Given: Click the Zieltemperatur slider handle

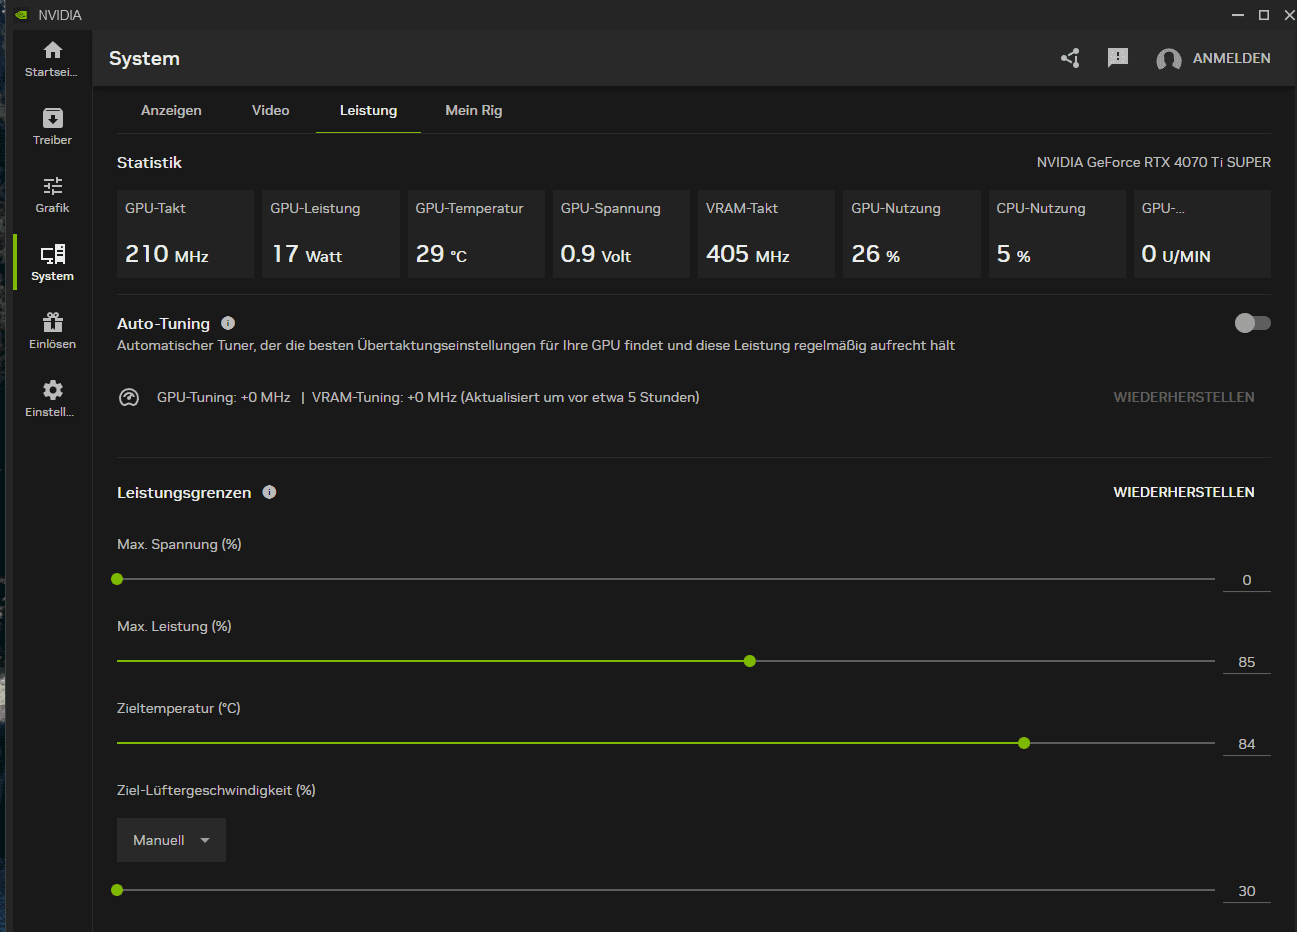Looking at the screenshot, I should [x=1024, y=743].
